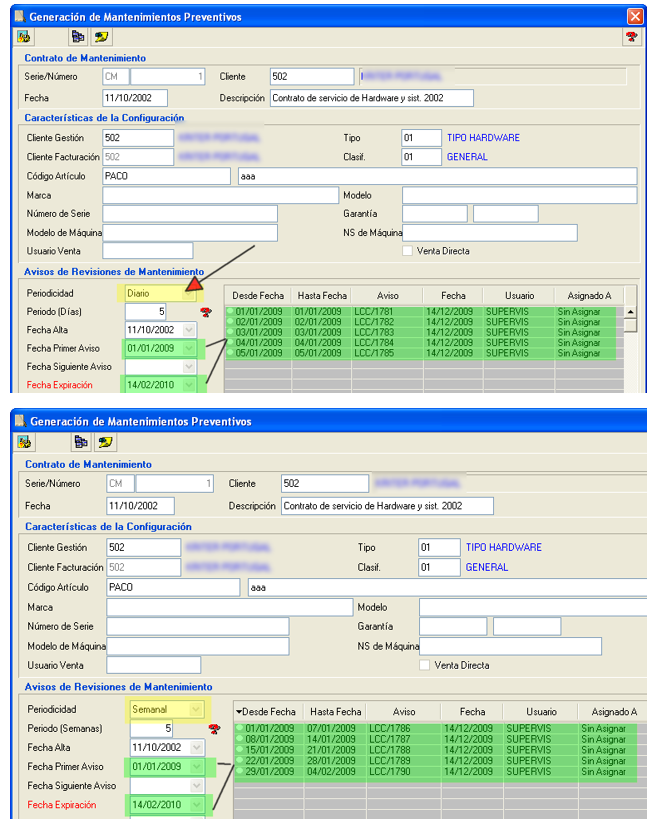Viewport: 652px width, 829px height.
Task: Click the first toolbar icon in the Semanal window
Action: click(x=24, y=441)
